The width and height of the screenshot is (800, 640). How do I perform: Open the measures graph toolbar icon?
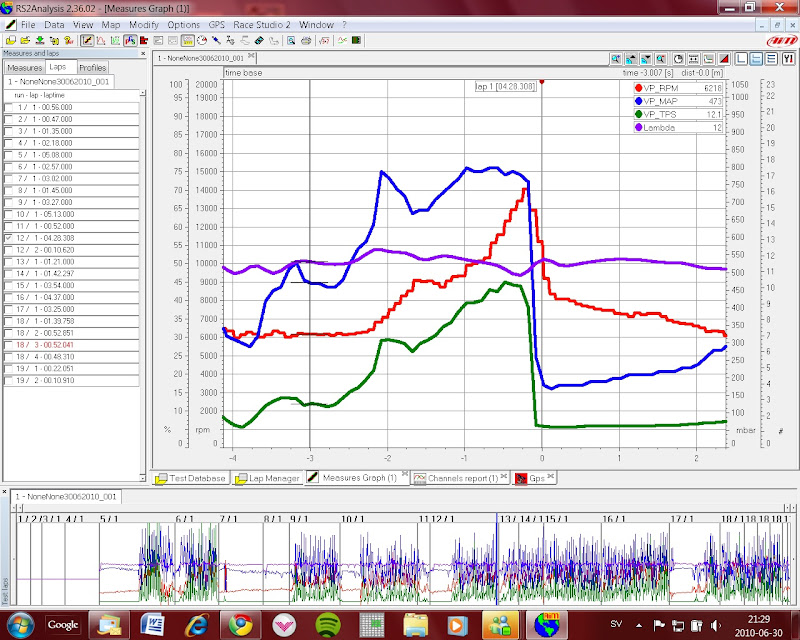[x=87, y=40]
